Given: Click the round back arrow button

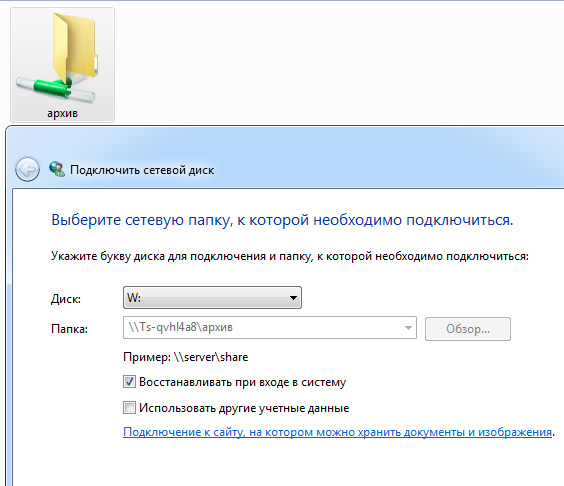Looking at the screenshot, I should pyautogui.click(x=27, y=169).
